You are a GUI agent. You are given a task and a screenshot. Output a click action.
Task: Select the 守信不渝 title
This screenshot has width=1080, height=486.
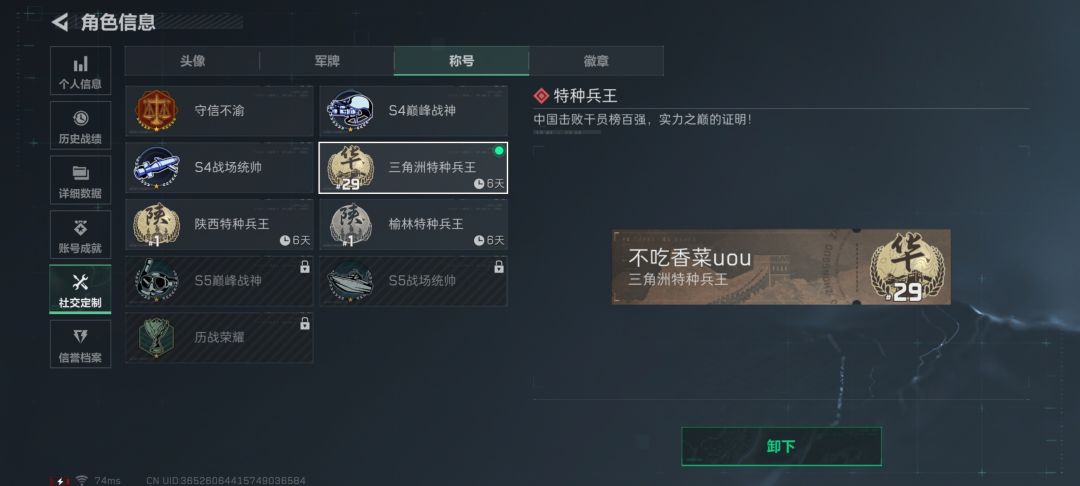[x=219, y=111]
